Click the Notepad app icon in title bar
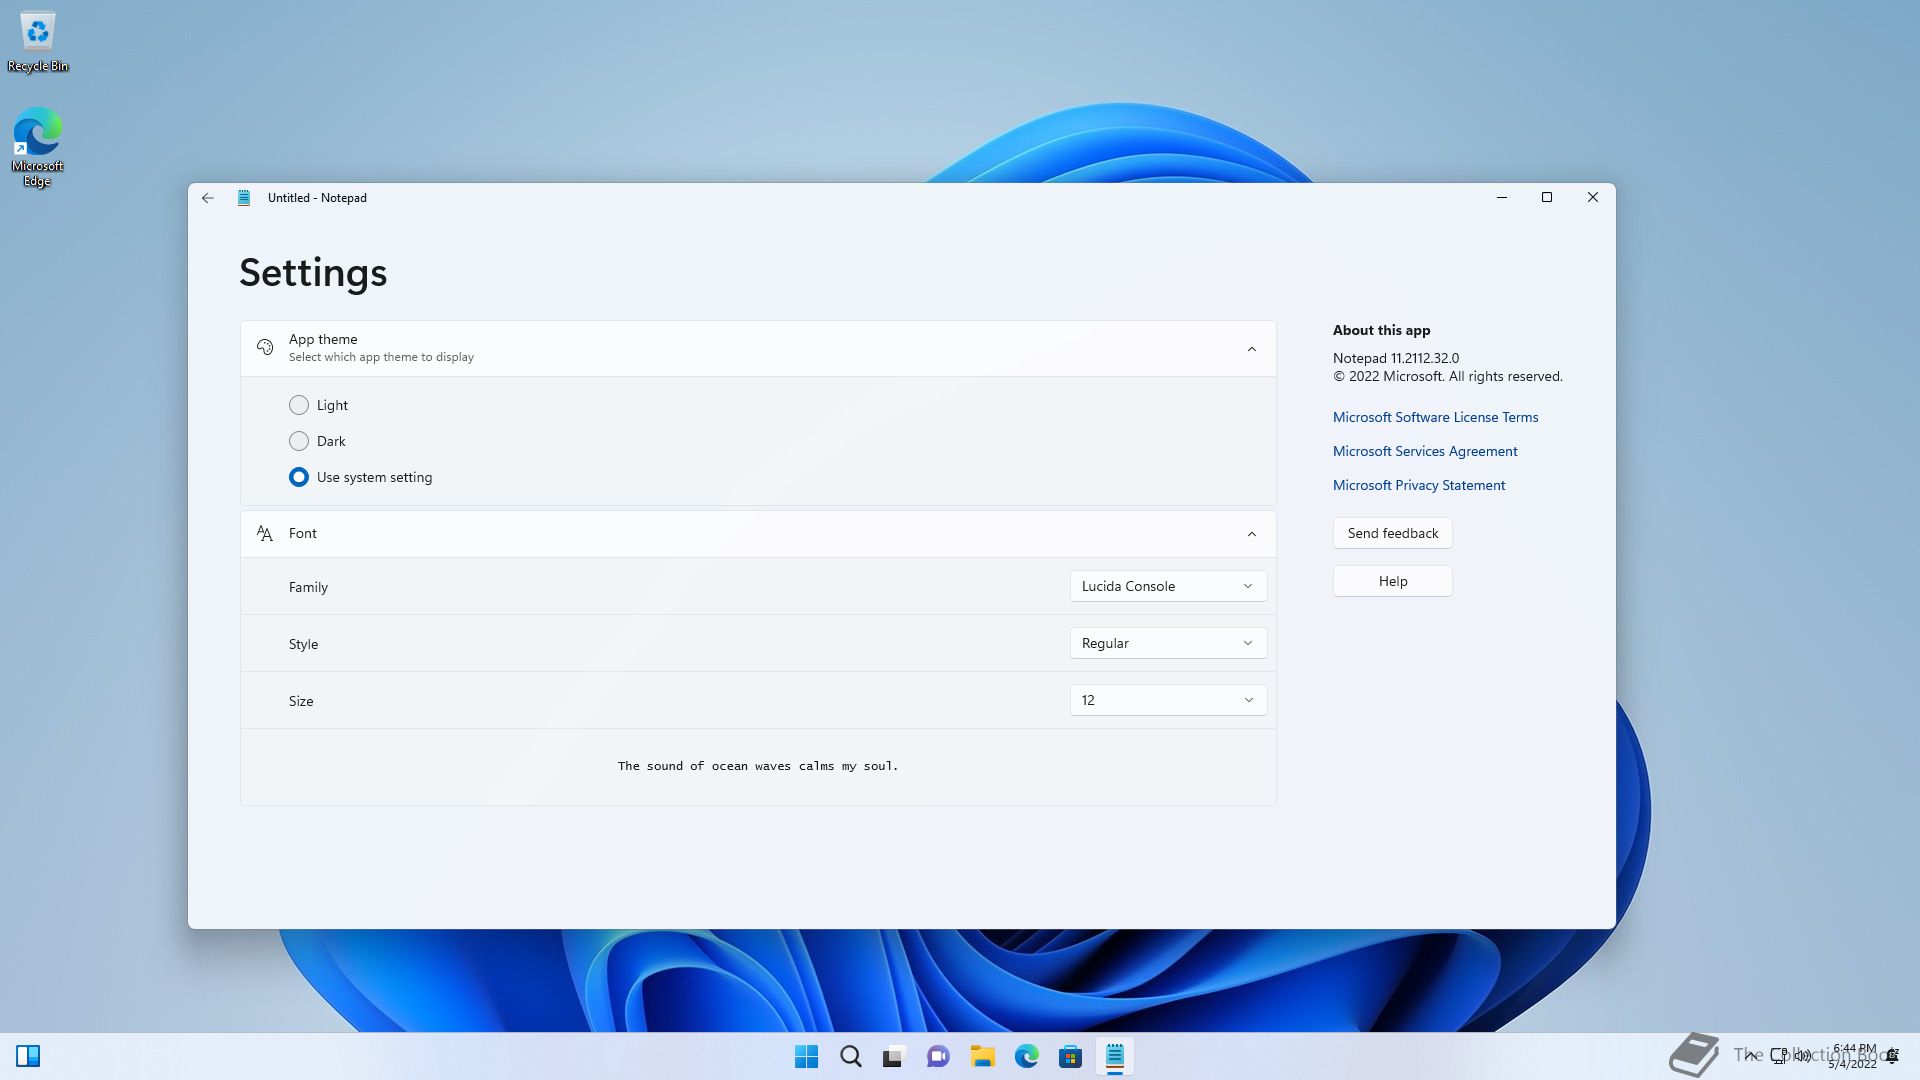This screenshot has width=1920, height=1080. point(243,198)
